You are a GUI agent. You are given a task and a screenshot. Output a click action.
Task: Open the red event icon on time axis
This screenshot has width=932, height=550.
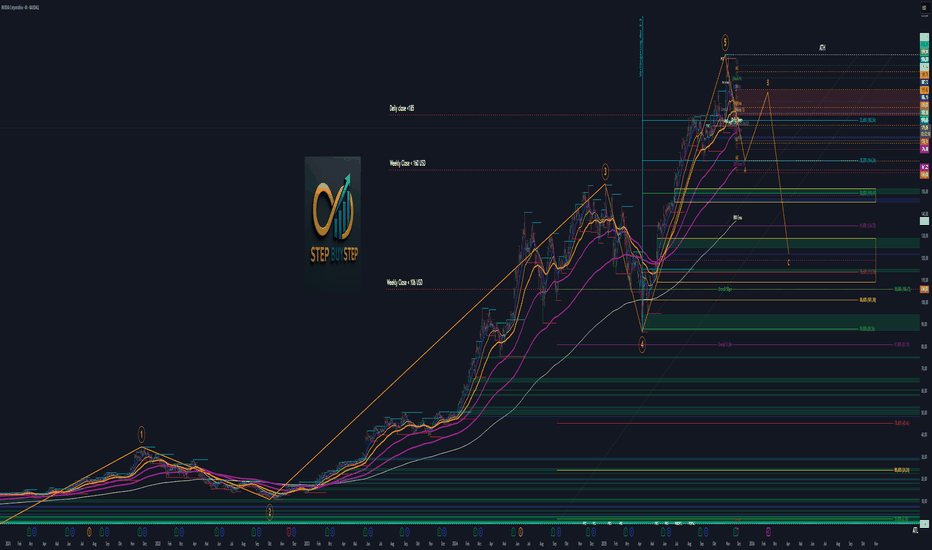click(289, 532)
